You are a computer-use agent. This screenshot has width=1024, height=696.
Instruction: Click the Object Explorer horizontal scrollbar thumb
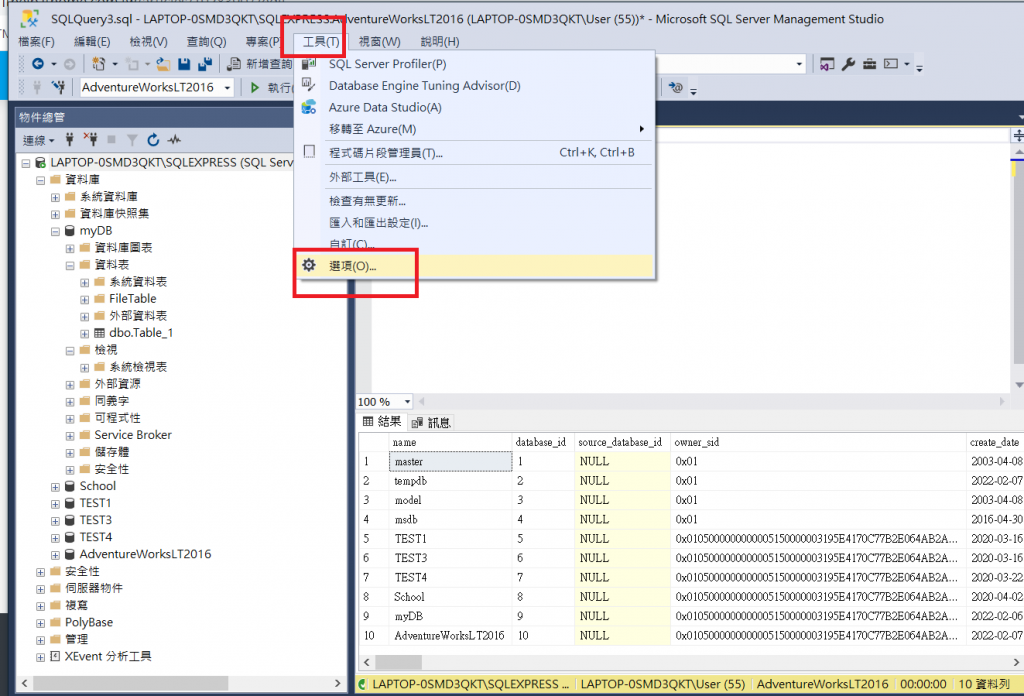[x=131, y=683]
